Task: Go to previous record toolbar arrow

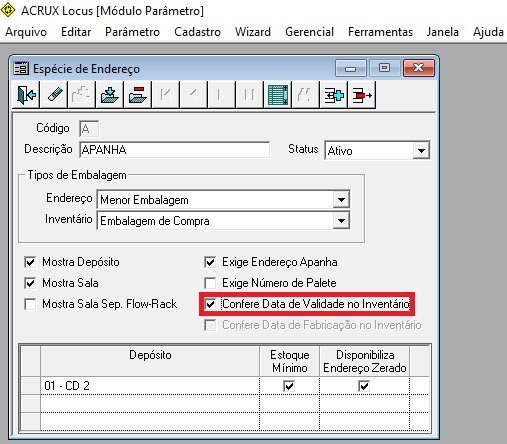Action: point(194,95)
